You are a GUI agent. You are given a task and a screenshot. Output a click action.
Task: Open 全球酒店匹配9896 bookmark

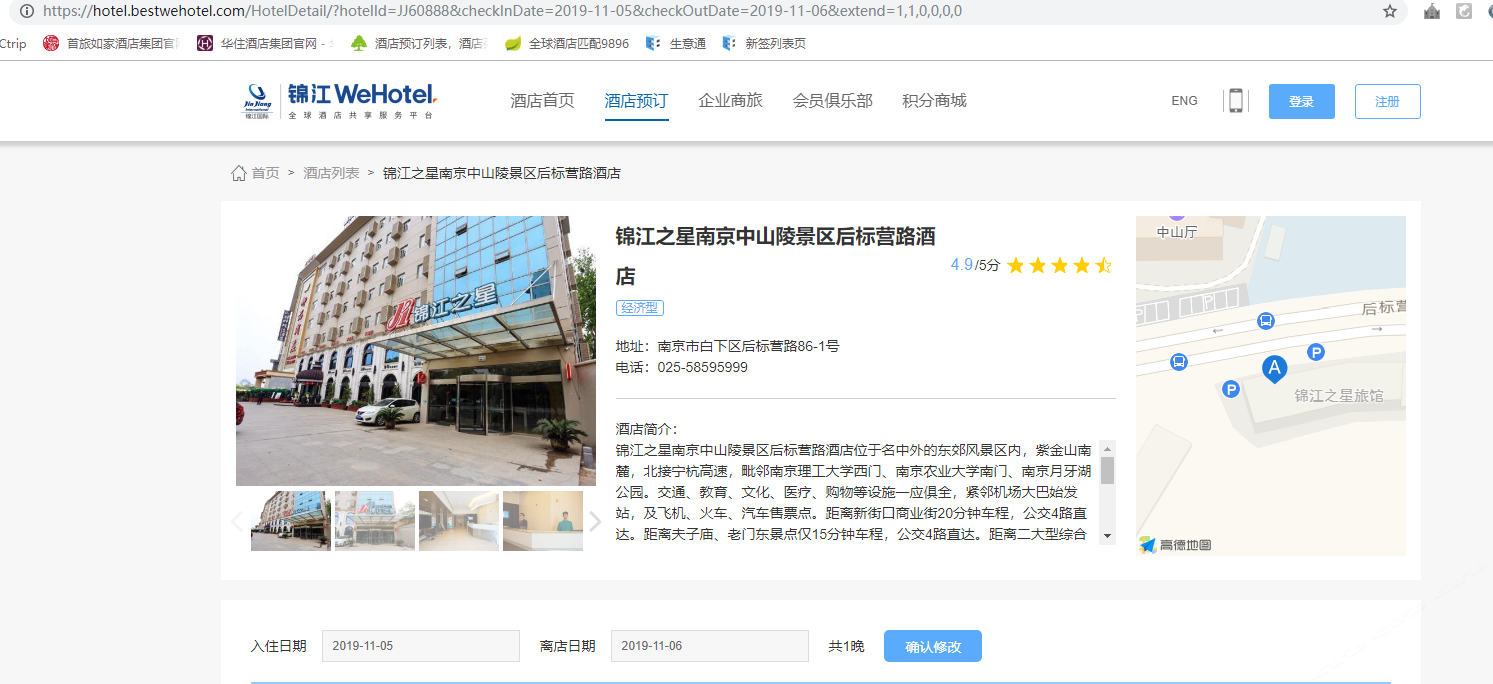pyautogui.click(x=567, y=43)
